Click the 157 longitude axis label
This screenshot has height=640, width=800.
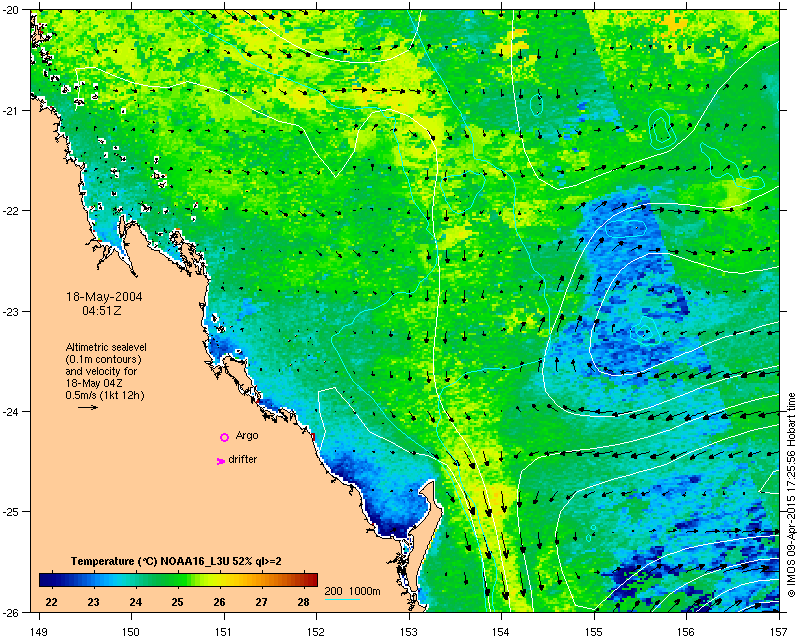point(780,632)
